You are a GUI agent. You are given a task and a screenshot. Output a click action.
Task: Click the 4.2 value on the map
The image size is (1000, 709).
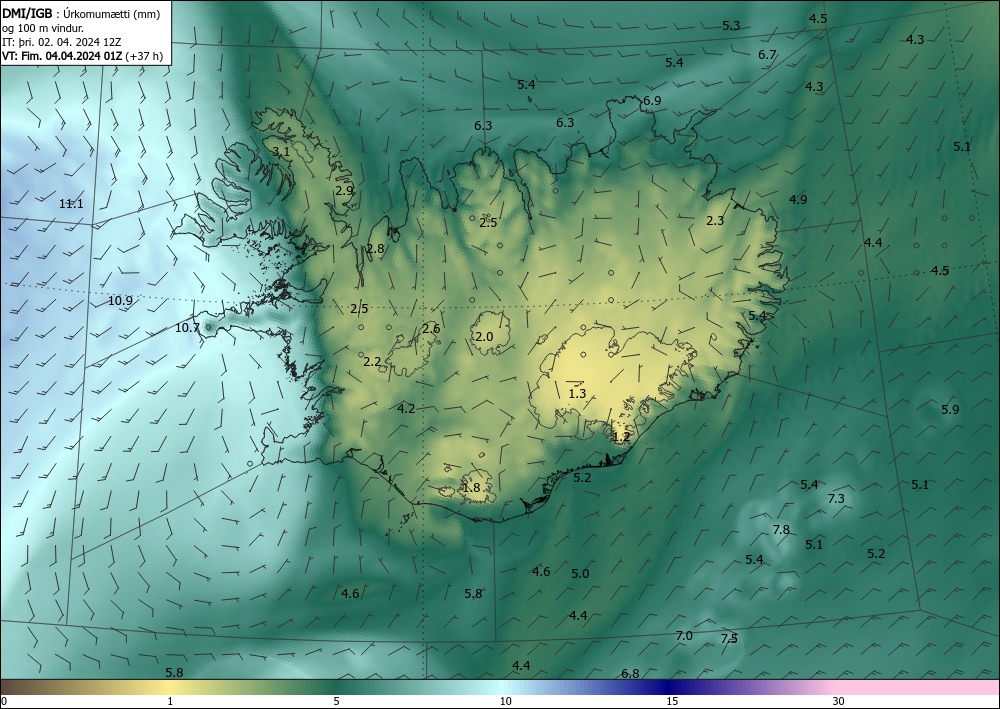point(406,408)
